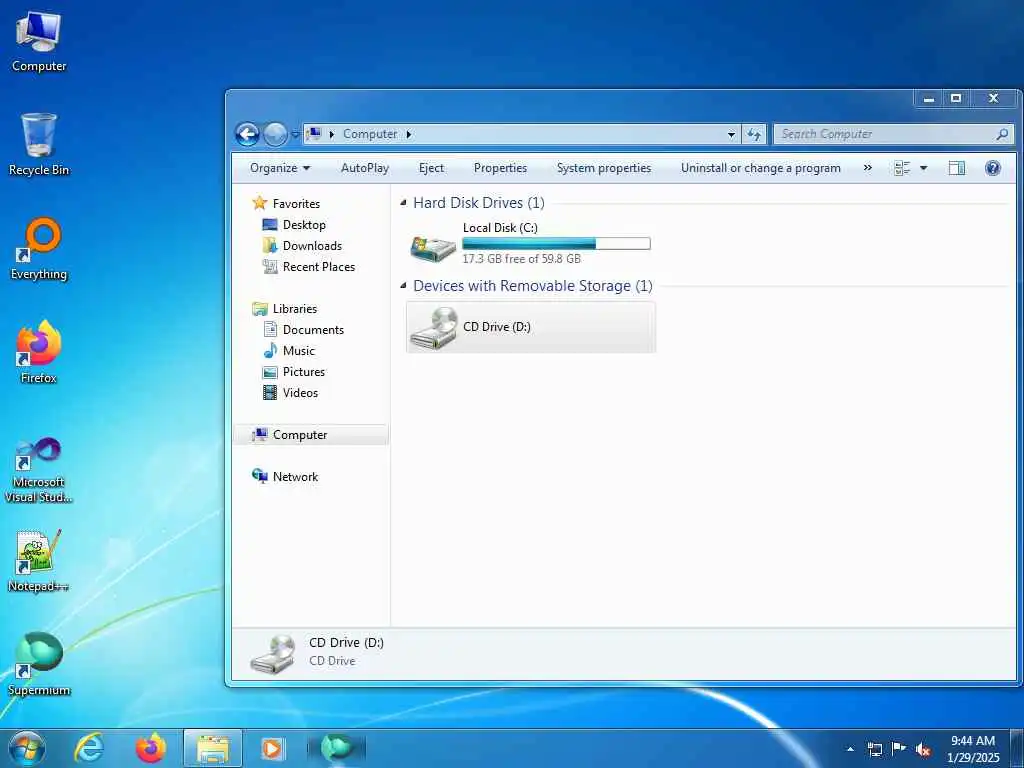The width and height of the screenshot is (1024, 768).
Task: Open the Videos library
Action: (300, 392)
